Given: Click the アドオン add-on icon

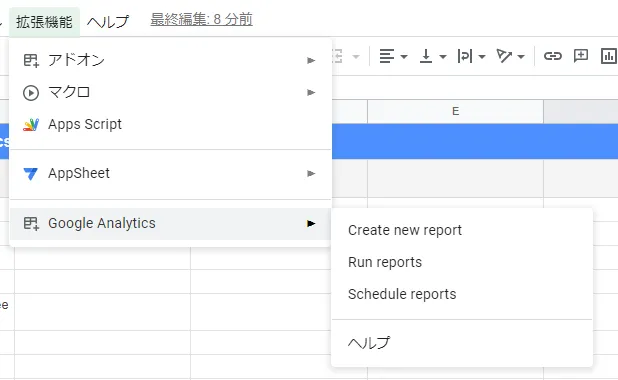Looking at the screenshot, I should (x=31, y=60).
